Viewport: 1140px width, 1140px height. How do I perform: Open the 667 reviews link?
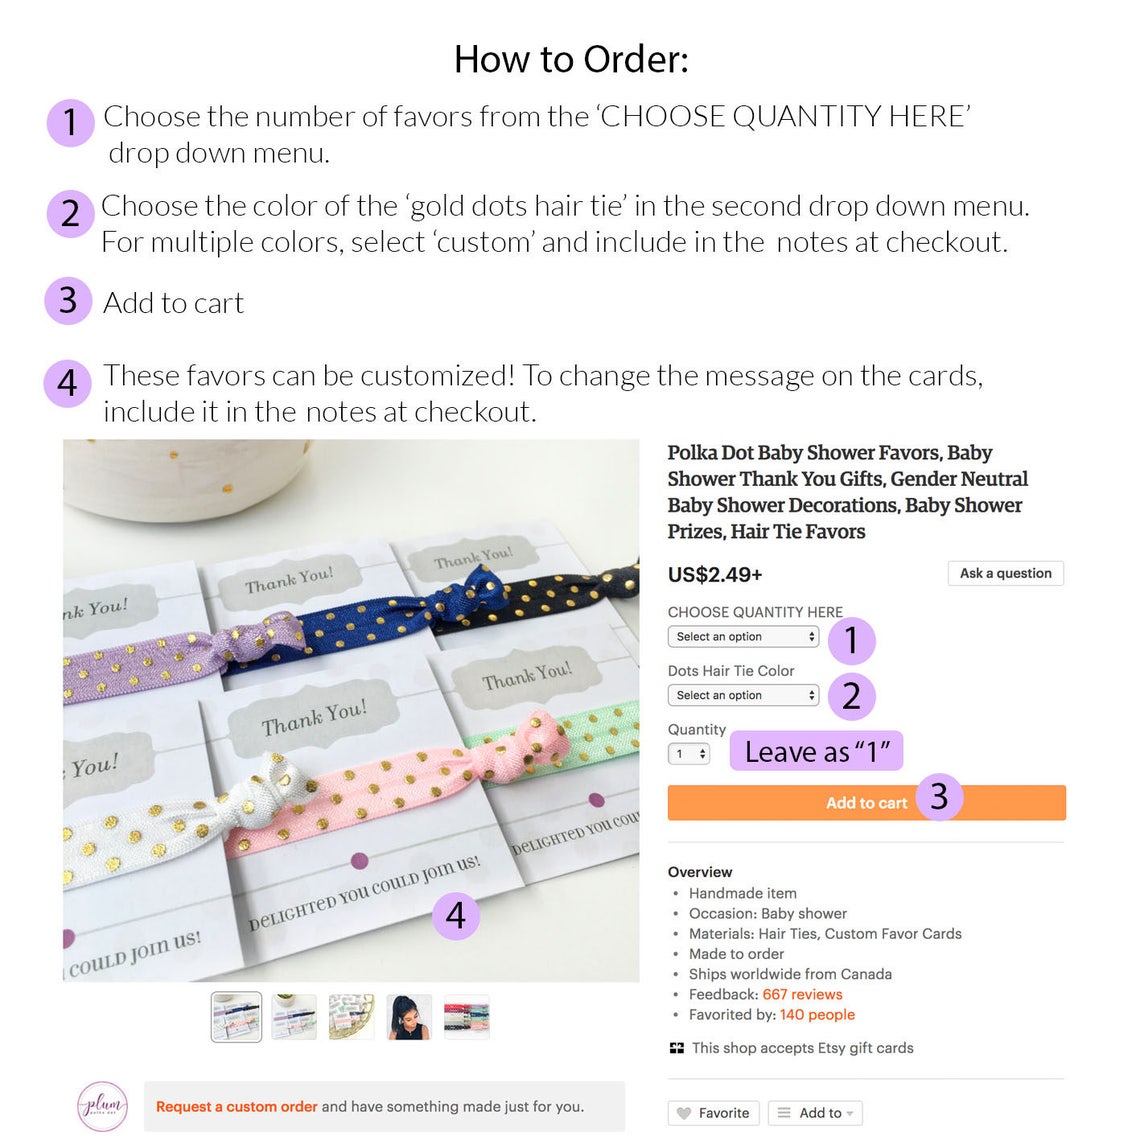pos(802,994)
